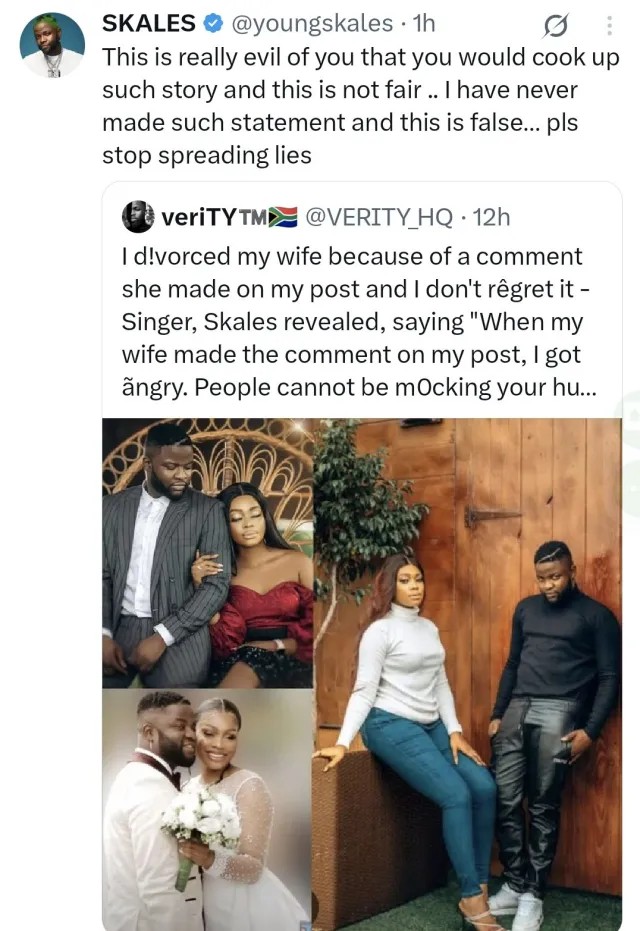This screenshot has width=640, height=931.
Task: Open the wedding bouquet photo
Action: (207, 810)
